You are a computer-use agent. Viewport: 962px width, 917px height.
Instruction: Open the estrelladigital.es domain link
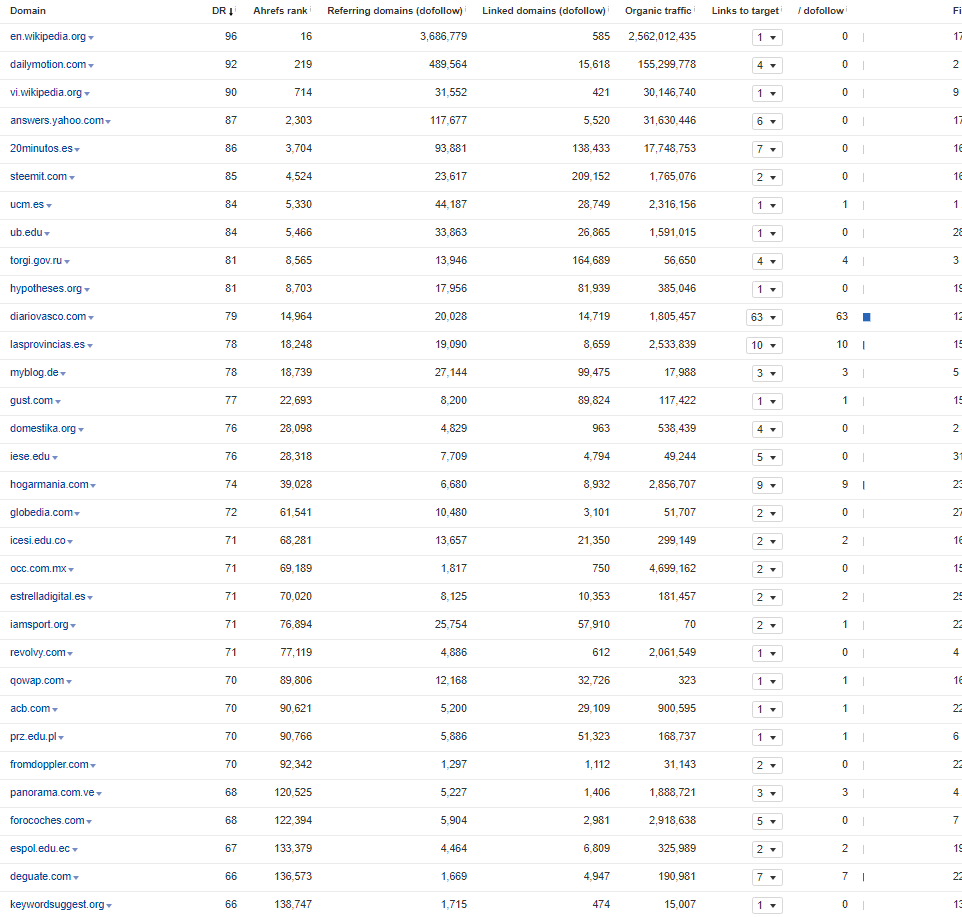[x=48, y=597]
